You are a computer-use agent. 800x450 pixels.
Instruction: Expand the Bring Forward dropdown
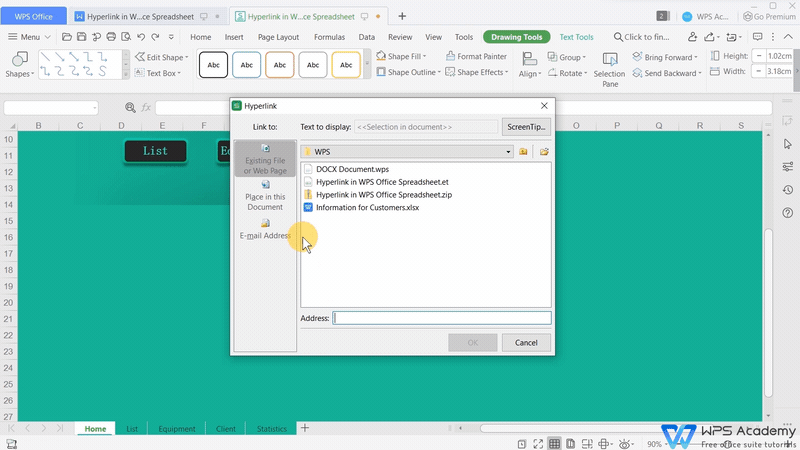coord(698,58)
